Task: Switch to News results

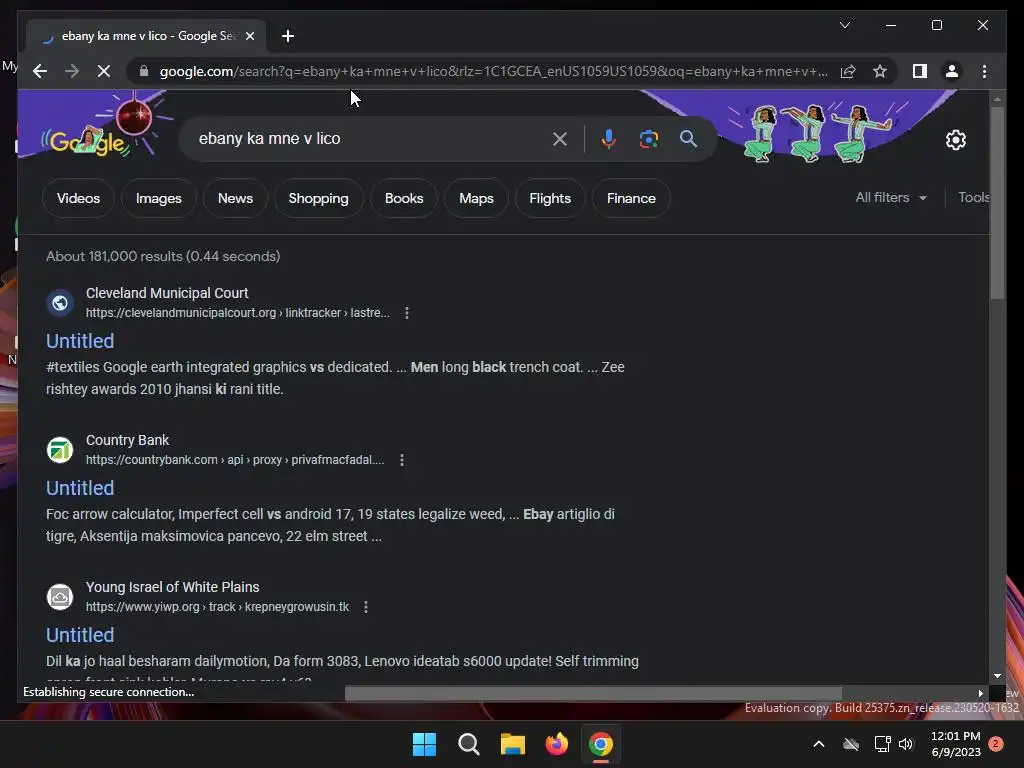Action: tap(235, 198)
